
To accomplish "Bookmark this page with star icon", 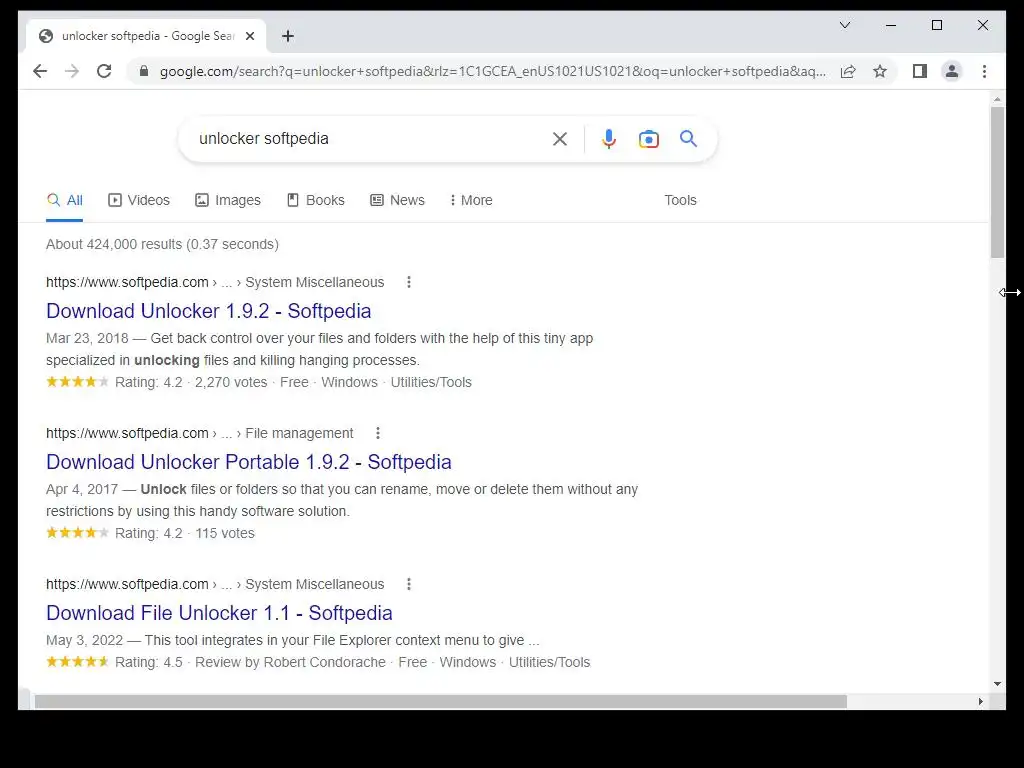I will pos(880,71).
